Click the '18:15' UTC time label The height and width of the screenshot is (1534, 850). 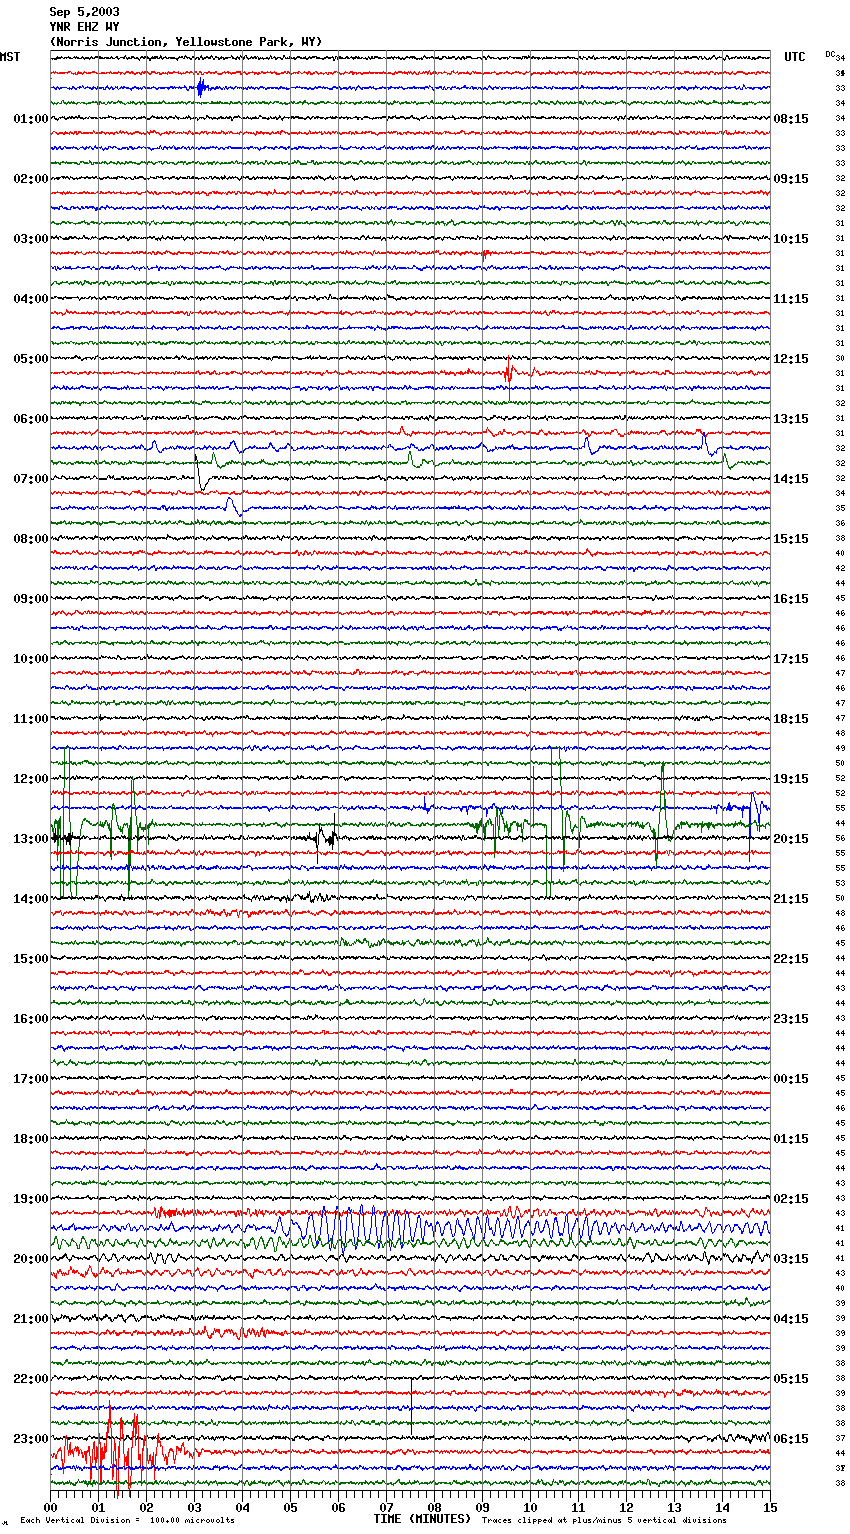tap(791, 719)
